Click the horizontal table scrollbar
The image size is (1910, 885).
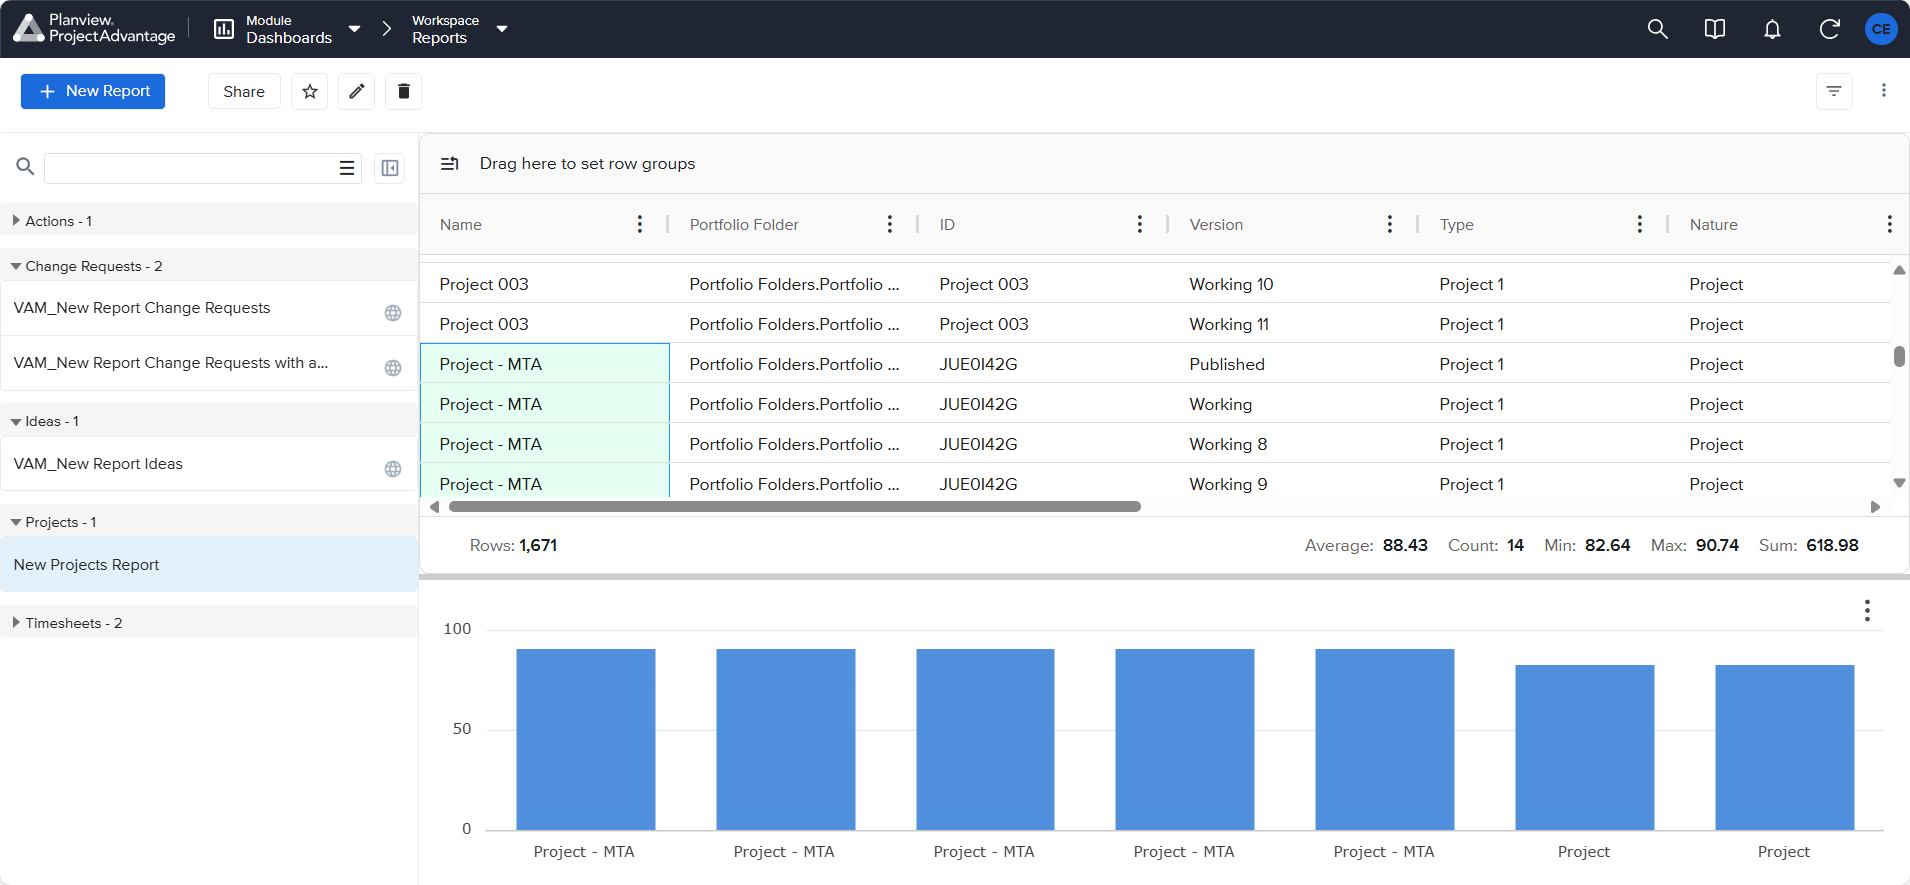coord(794,507)
